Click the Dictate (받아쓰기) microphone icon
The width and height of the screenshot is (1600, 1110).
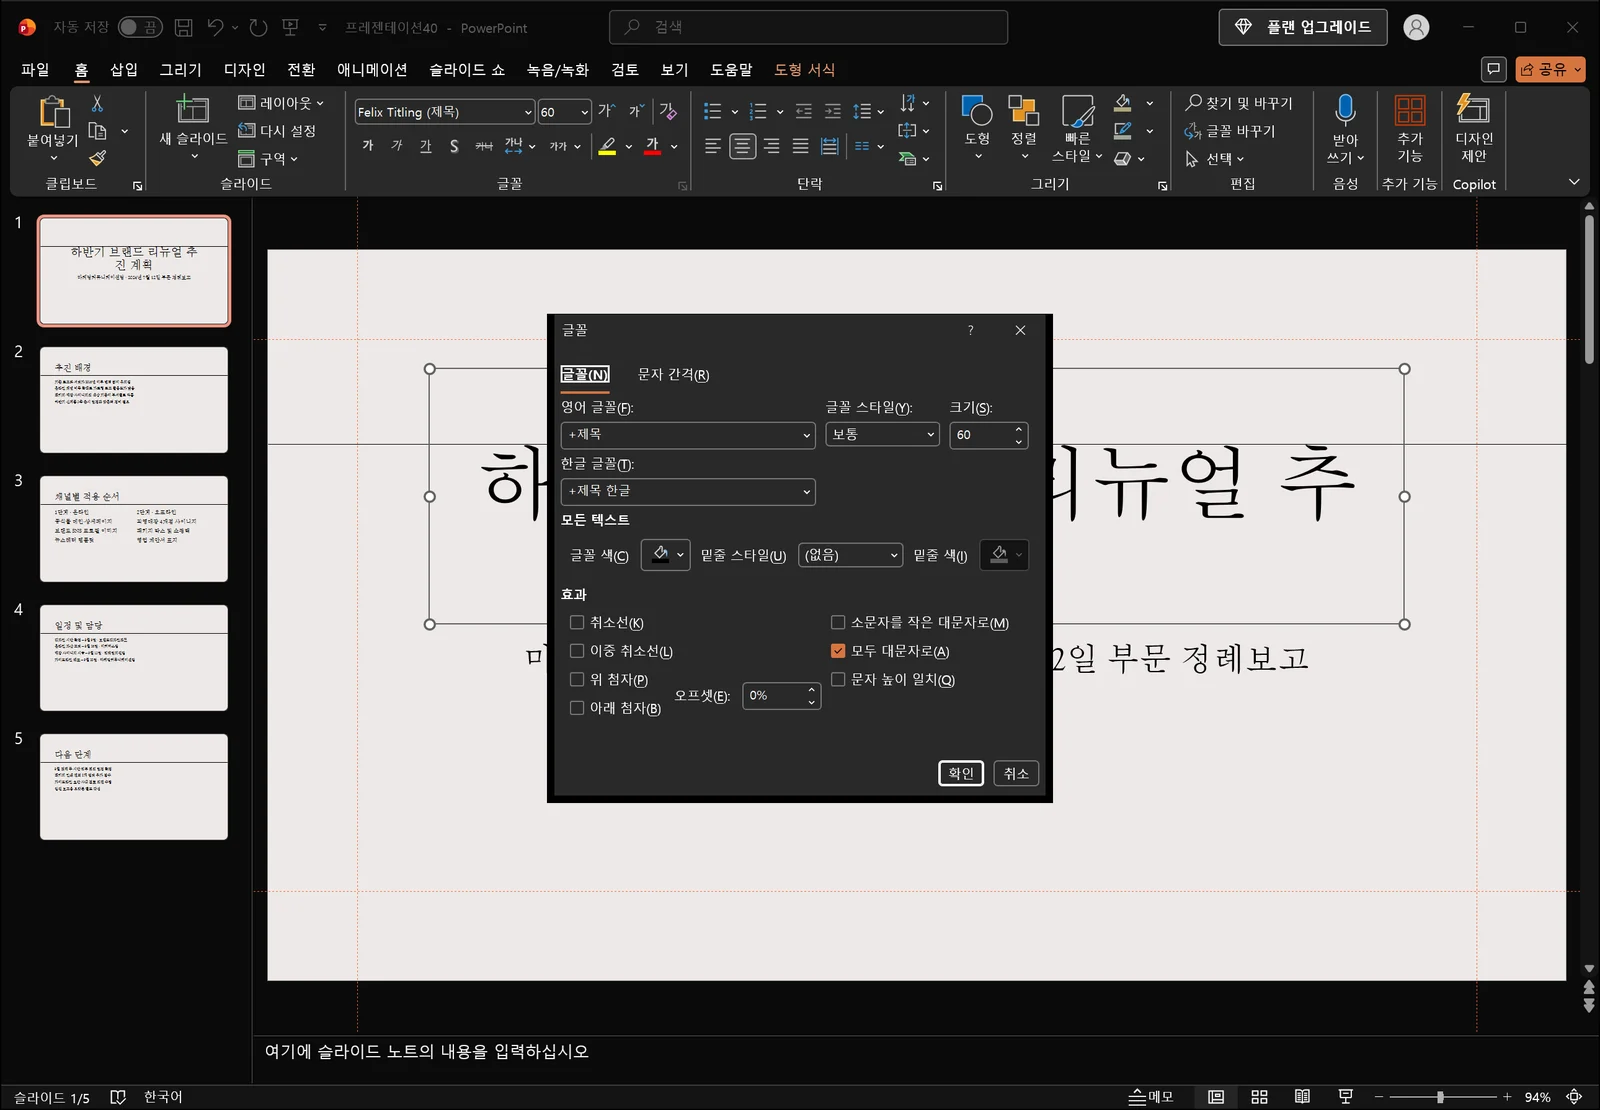(x=1345, y=110)
